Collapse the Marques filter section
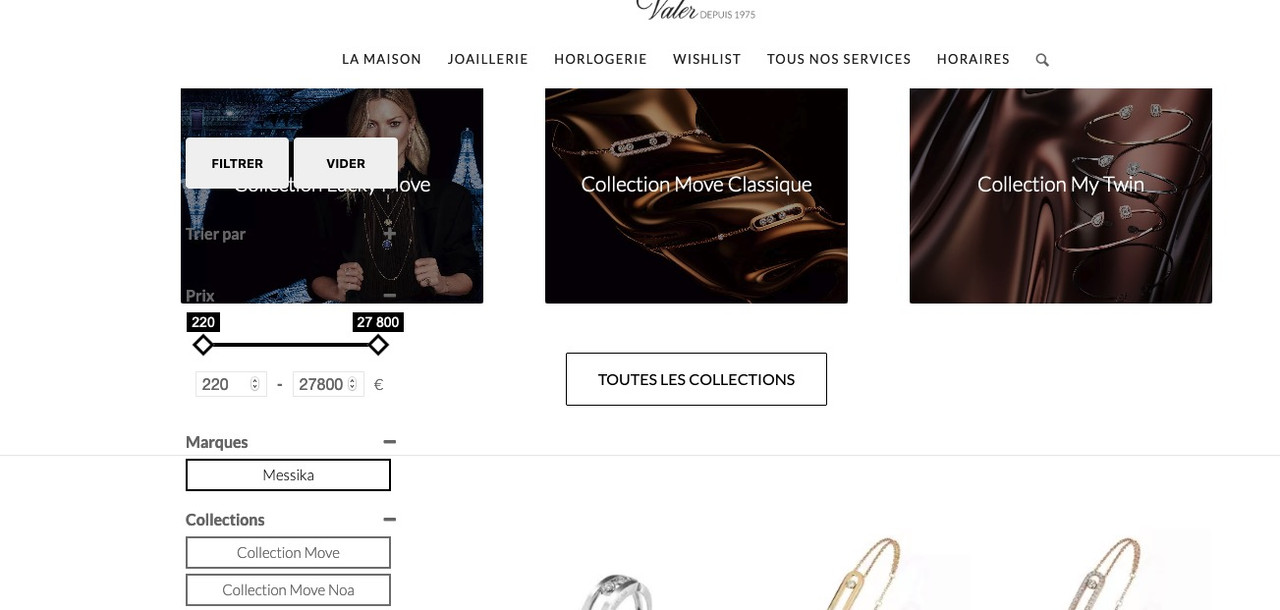Image resolution: width=1280 pixels, height=610 pixels. click(x=390, y=442)
